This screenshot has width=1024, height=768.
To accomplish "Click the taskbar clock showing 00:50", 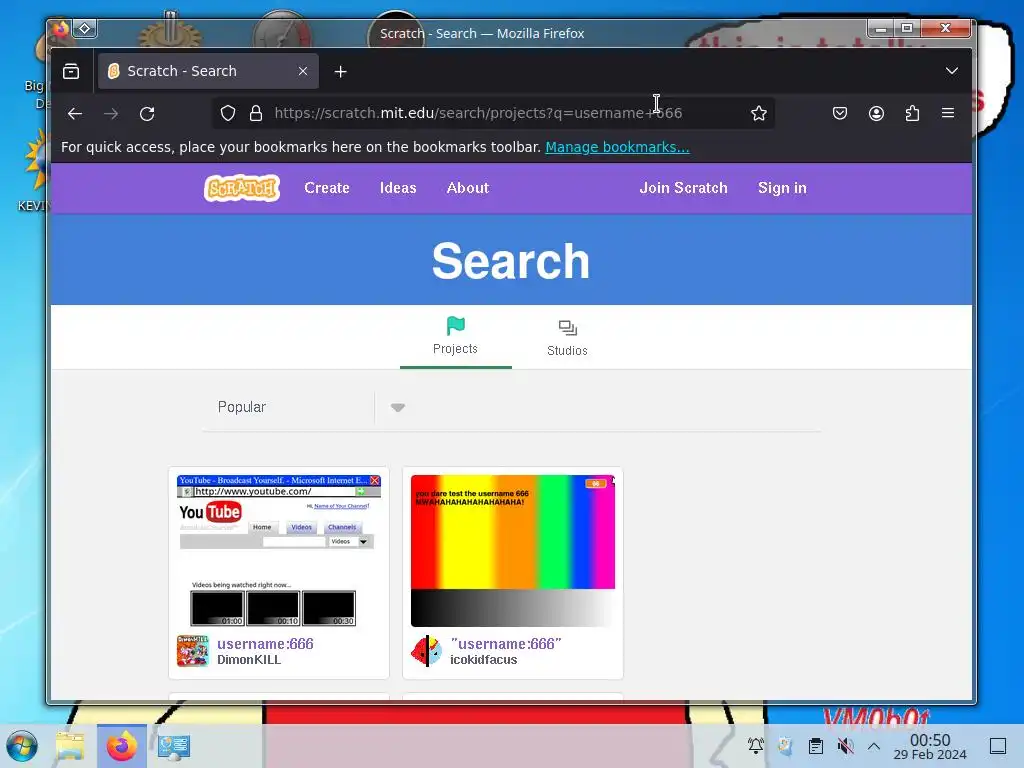I will (x=930, y=746).
